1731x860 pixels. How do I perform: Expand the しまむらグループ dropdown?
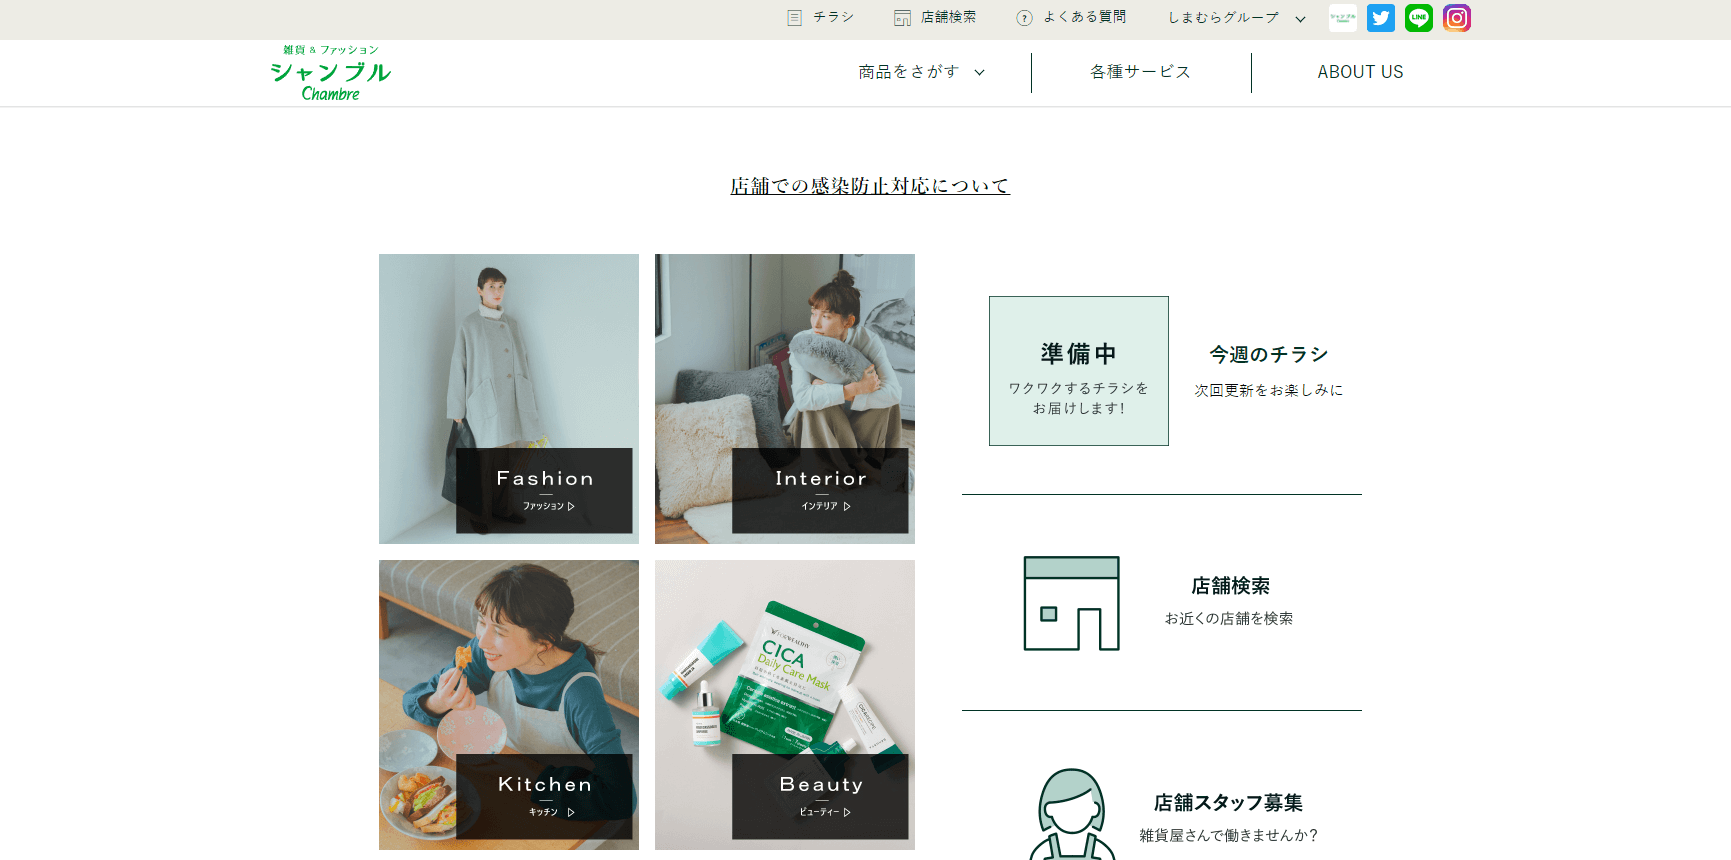tap(1236, 18)
